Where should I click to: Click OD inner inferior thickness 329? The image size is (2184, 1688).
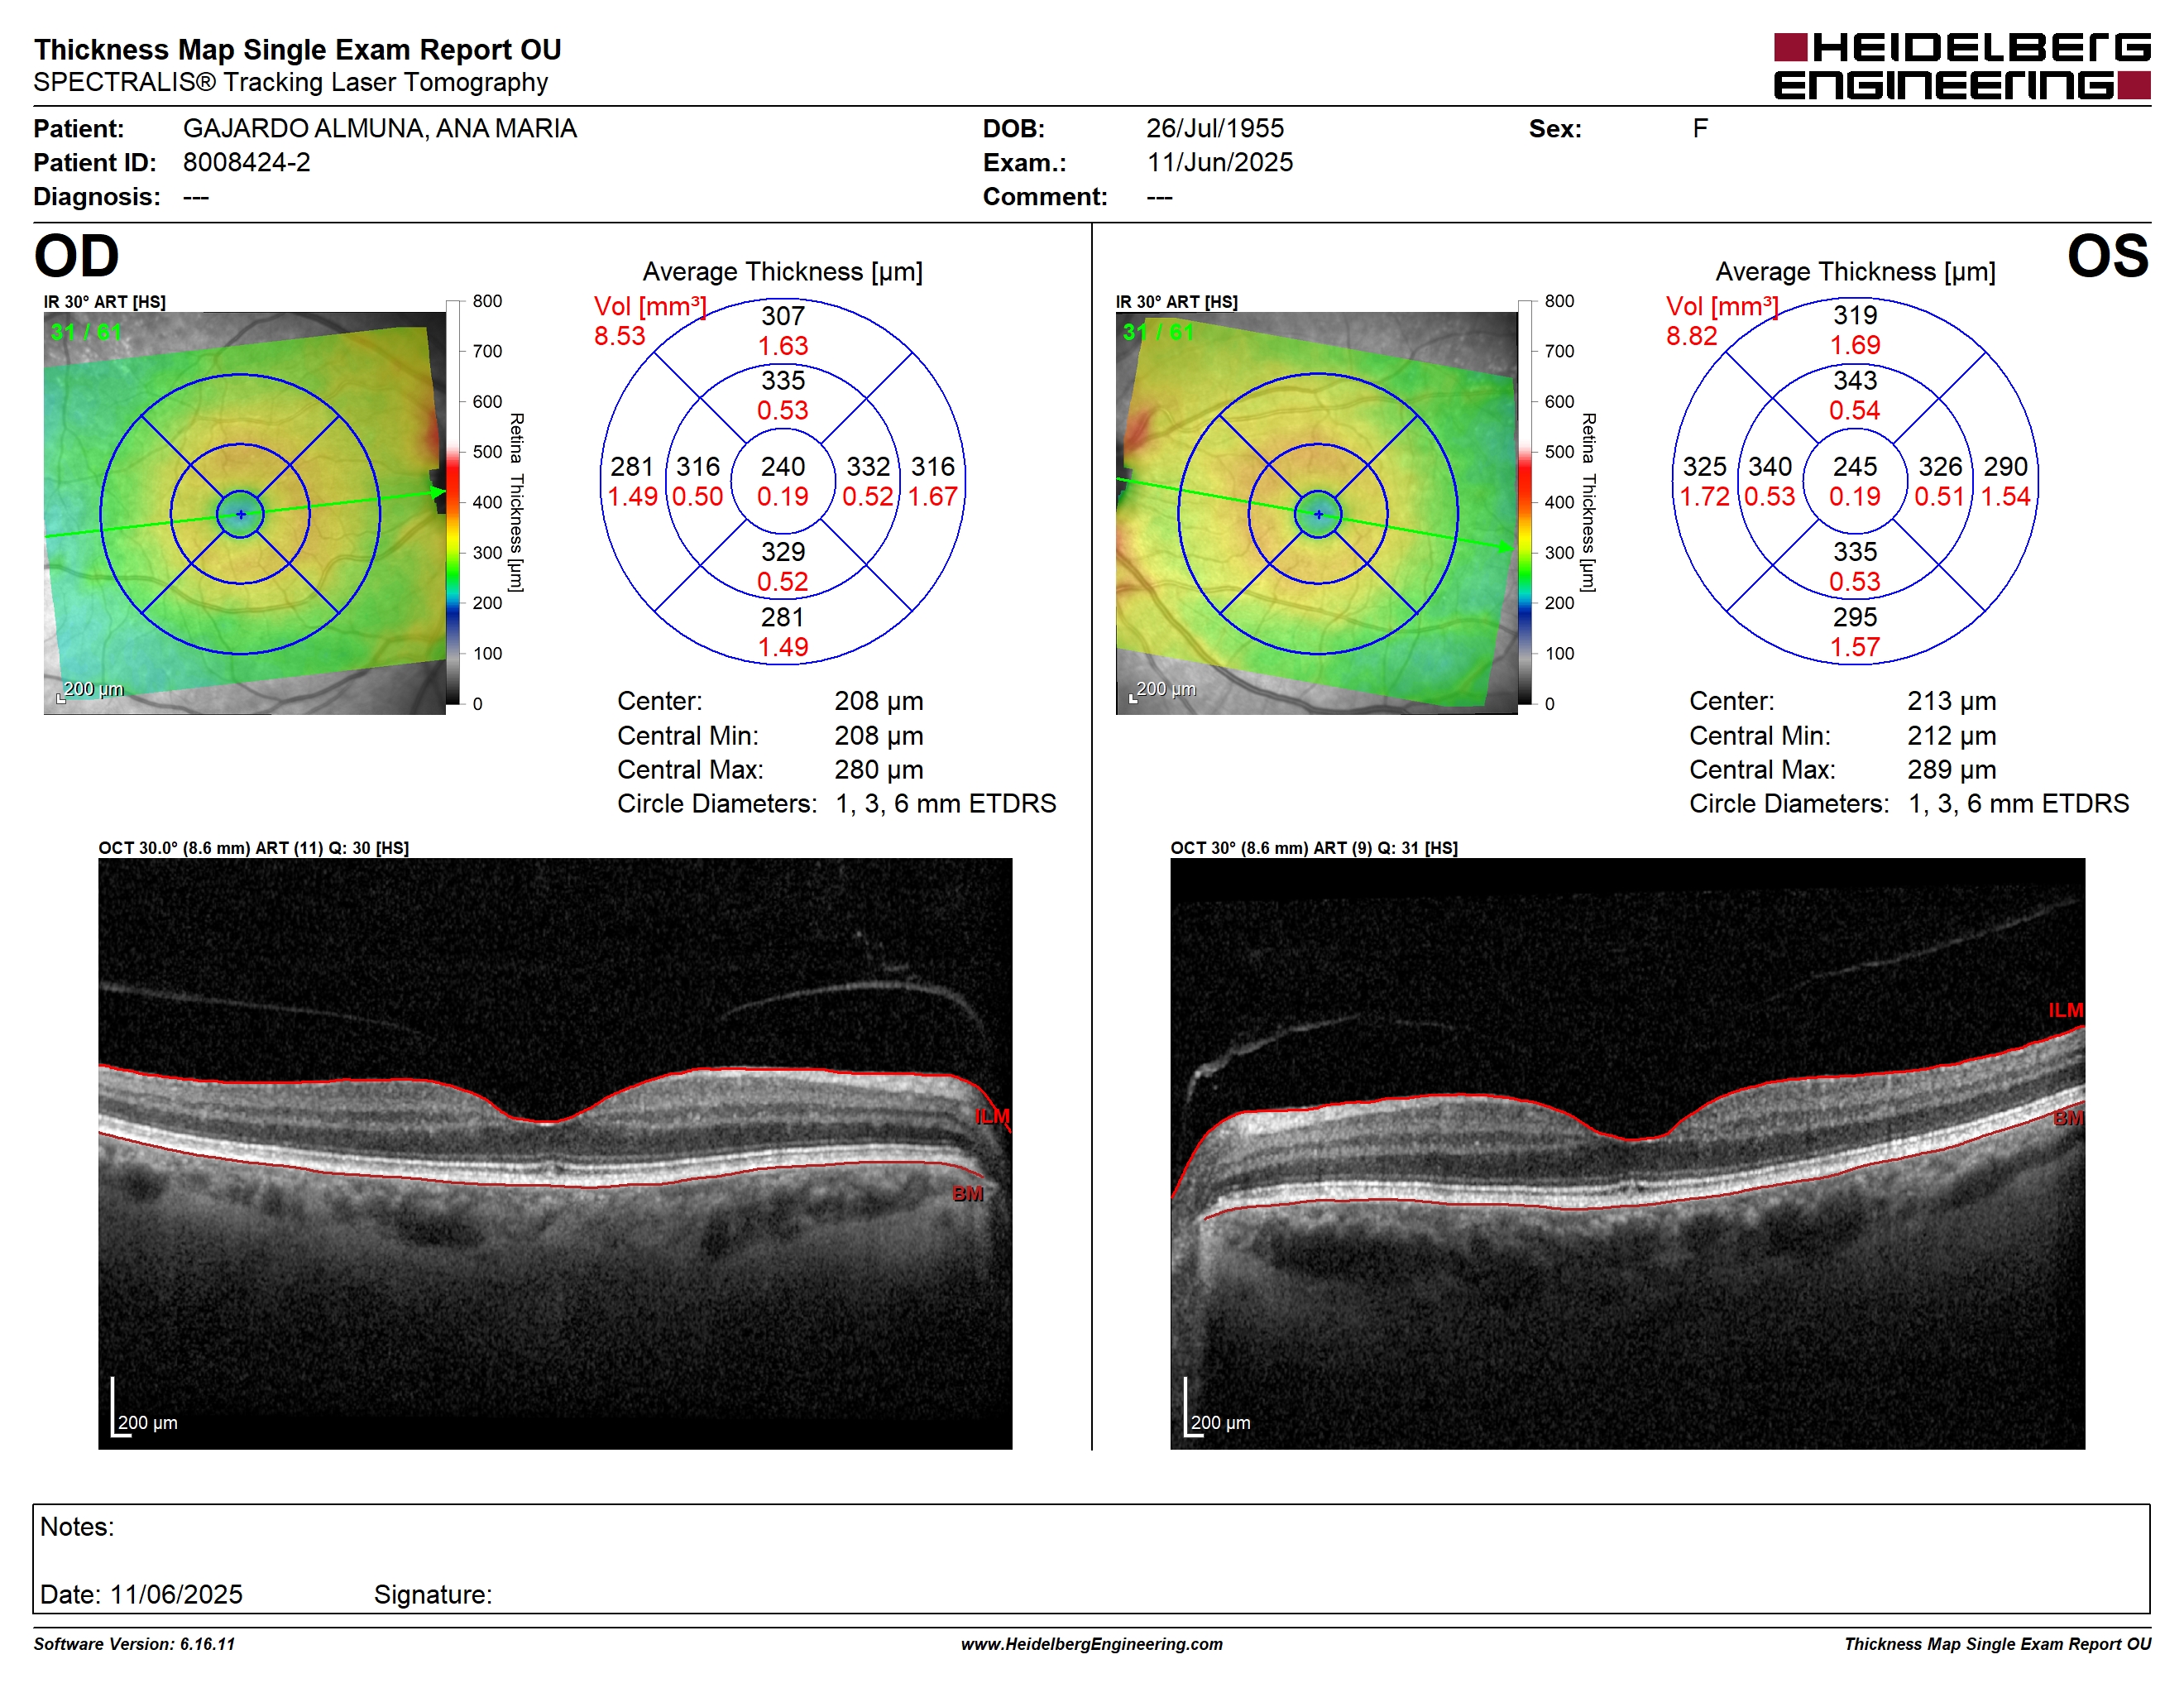(783, 552)
